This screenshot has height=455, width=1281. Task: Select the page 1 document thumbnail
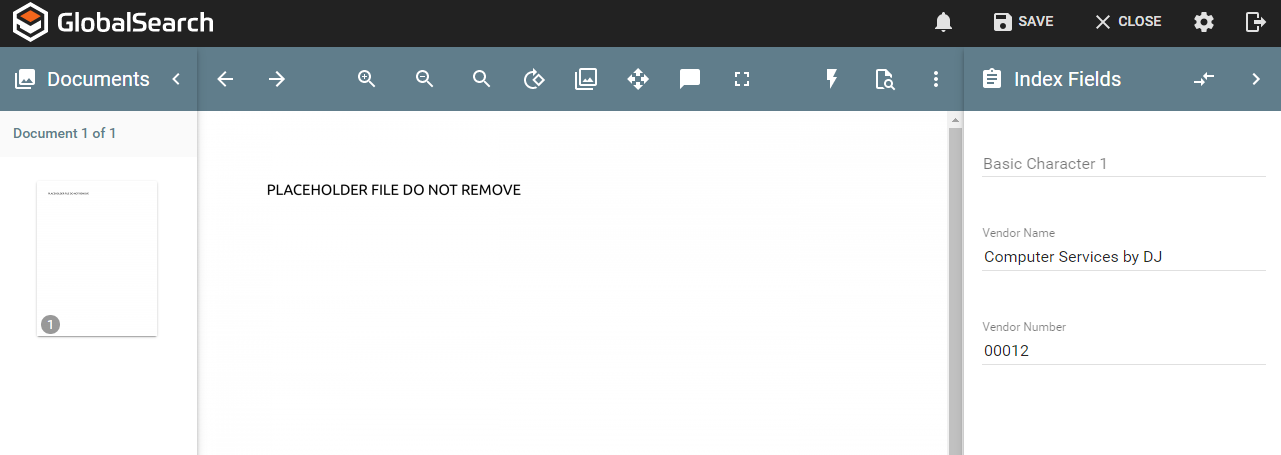[x=97, y=258]
